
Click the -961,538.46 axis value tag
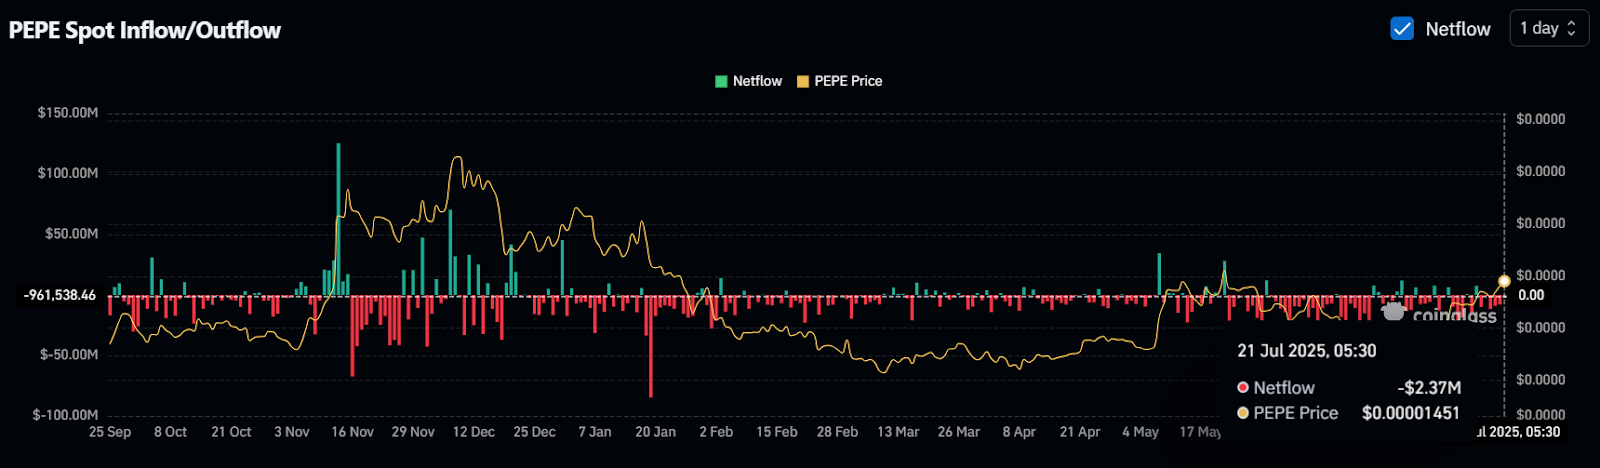tap(60, 295)
